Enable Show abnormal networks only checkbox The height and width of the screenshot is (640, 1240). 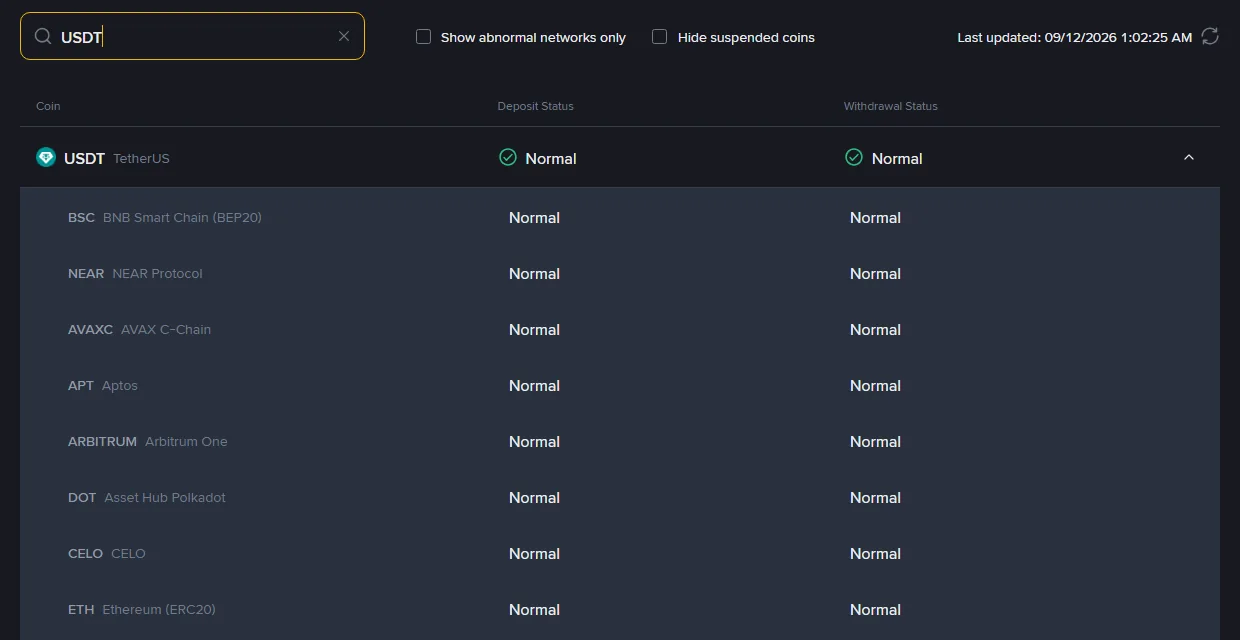point(423,37)
